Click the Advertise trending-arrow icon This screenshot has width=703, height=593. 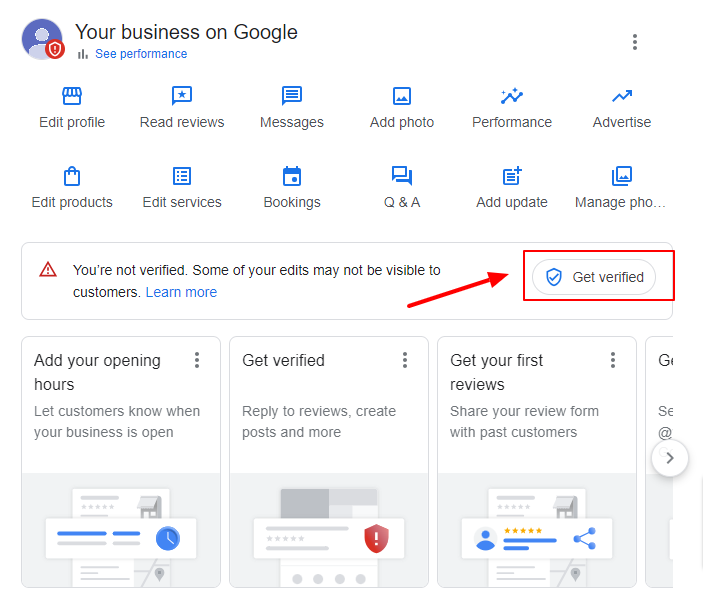(x=622, y=95)
